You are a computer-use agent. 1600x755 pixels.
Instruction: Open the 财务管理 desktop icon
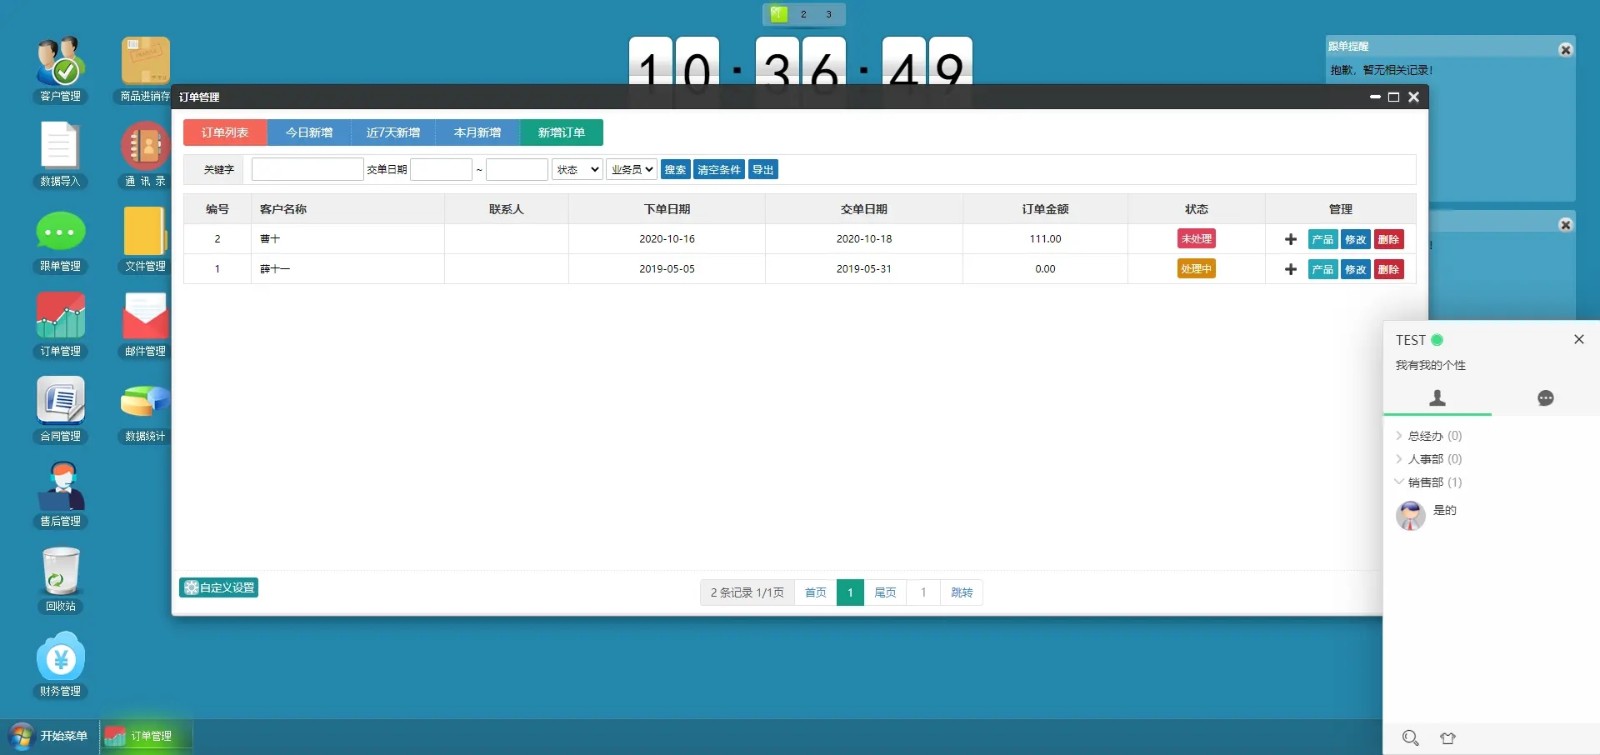pyautogui.click(x=60, y=658)
